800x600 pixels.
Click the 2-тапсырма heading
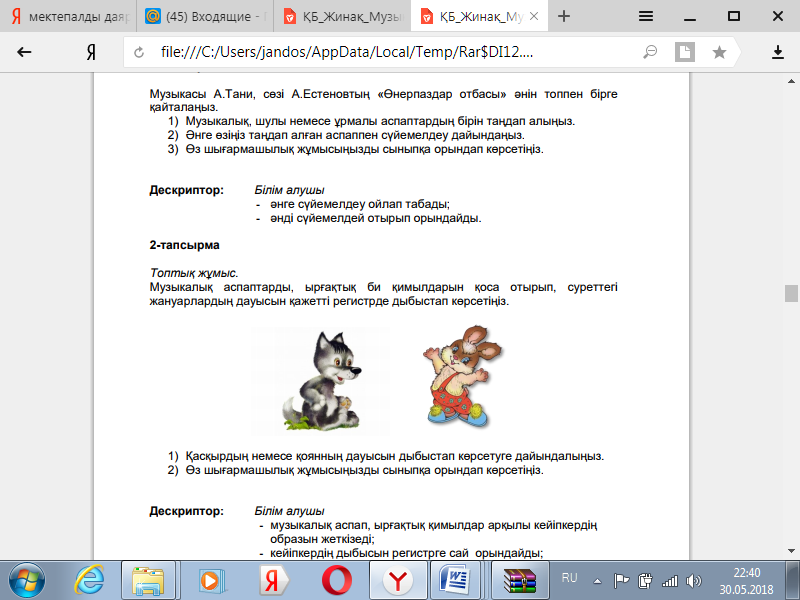pyautogui.click(x=184, y=245)
